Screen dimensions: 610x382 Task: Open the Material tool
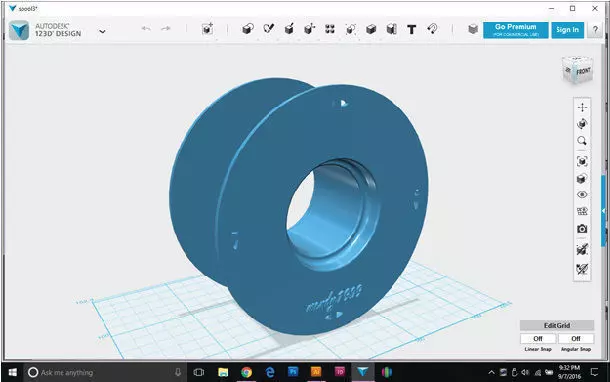tap(473, 29)
